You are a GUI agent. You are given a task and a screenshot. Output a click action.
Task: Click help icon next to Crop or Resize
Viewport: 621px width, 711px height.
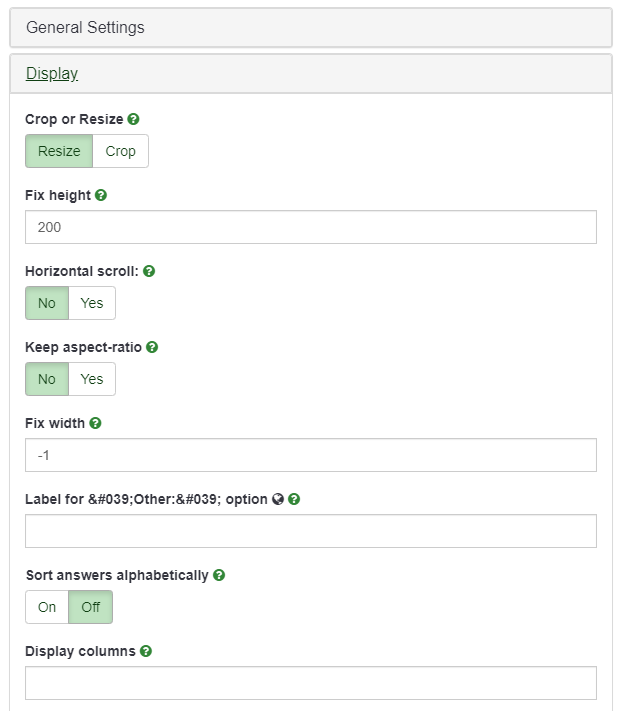click(134, 119)
